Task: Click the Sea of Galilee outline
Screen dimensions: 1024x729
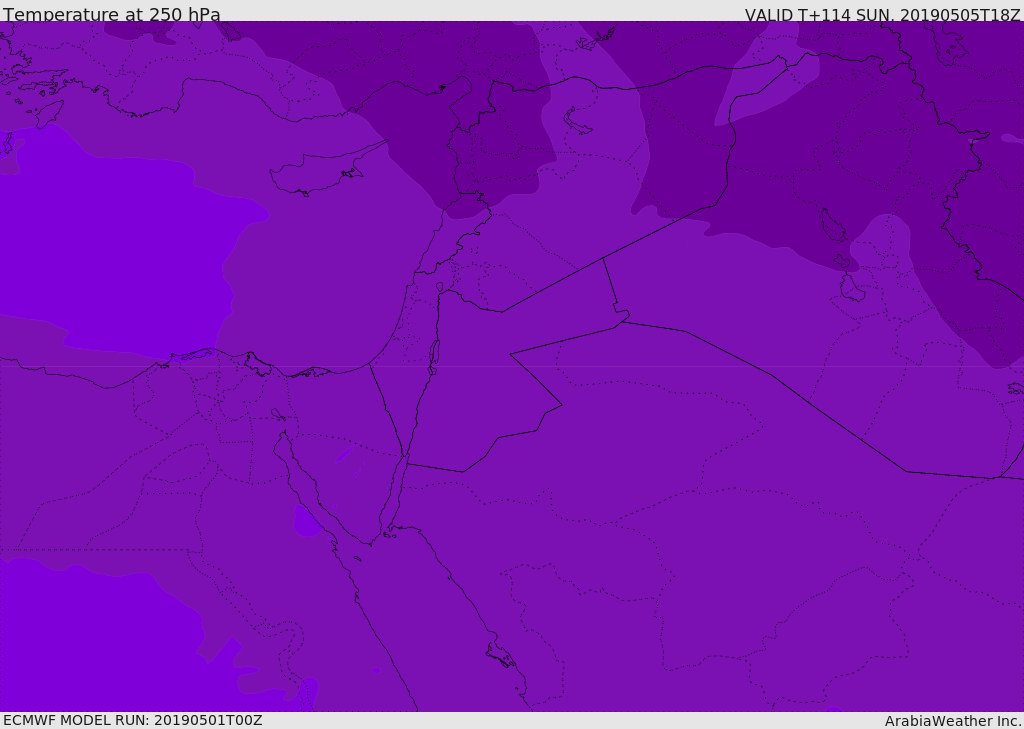Action: [439, 287]
